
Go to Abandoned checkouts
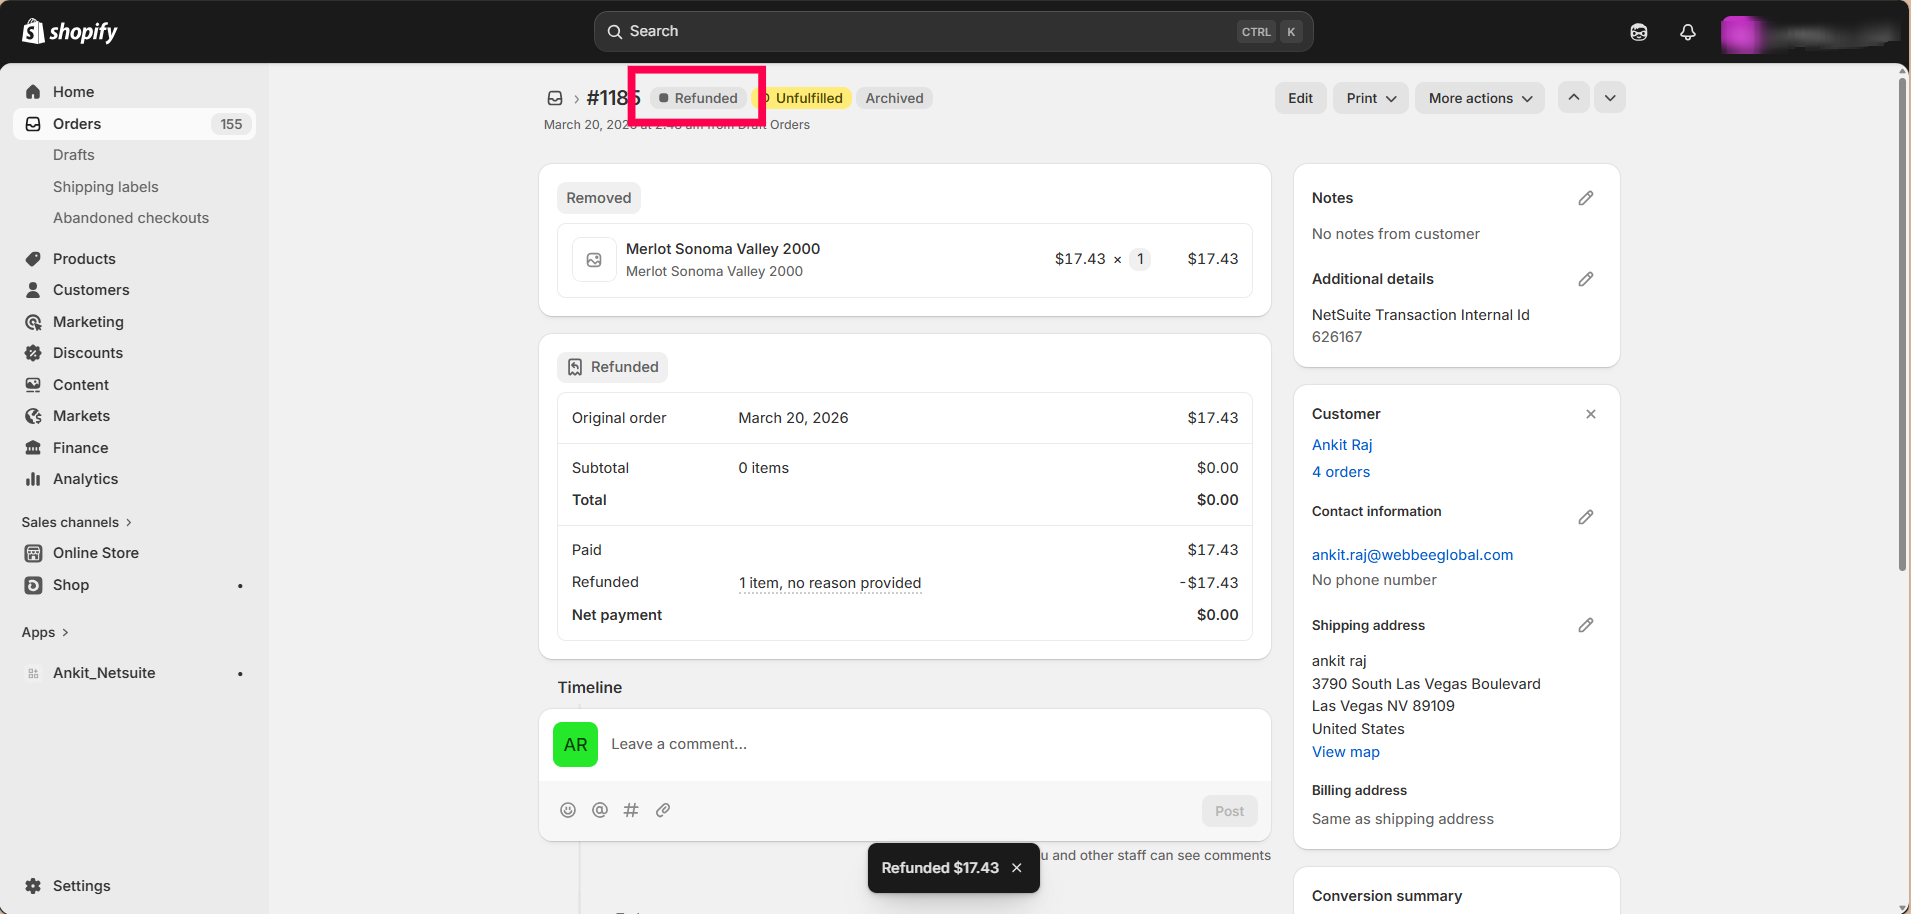tap(131, 218)
